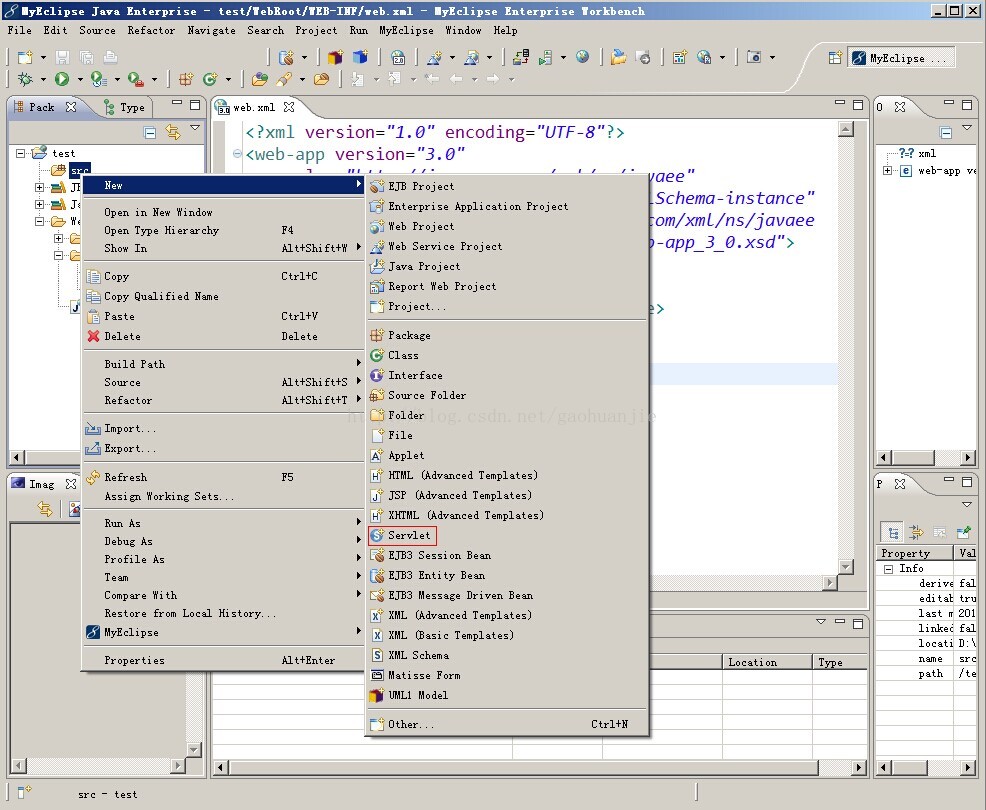Screen dimensions: 986x810
Task: Click the New wizard toolbar icon
Action: pyautogui.click(x=25, y=58)
